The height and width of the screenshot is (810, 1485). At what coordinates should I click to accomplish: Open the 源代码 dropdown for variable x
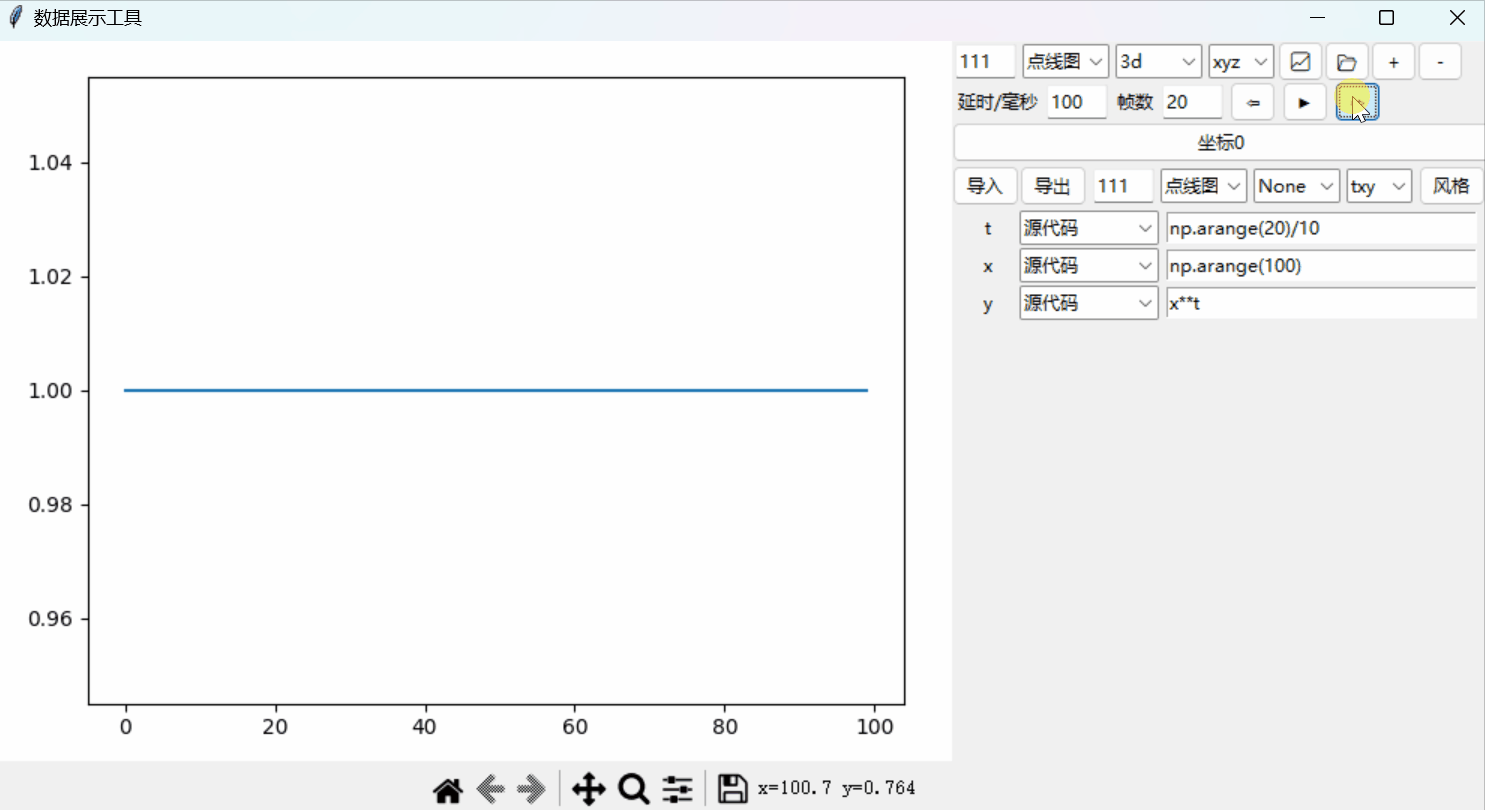tap(1089, 266)
